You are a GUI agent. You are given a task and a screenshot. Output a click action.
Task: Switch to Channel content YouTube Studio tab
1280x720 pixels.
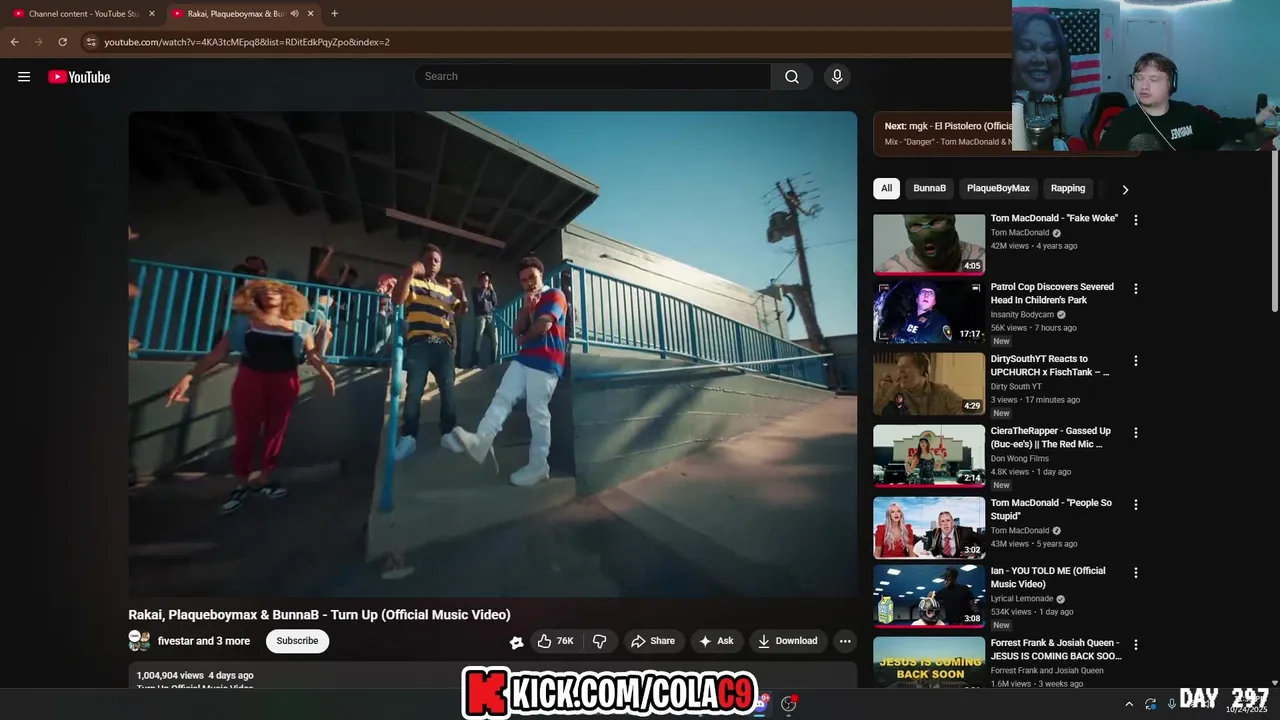pyautogui.click(x=84, y=14)
